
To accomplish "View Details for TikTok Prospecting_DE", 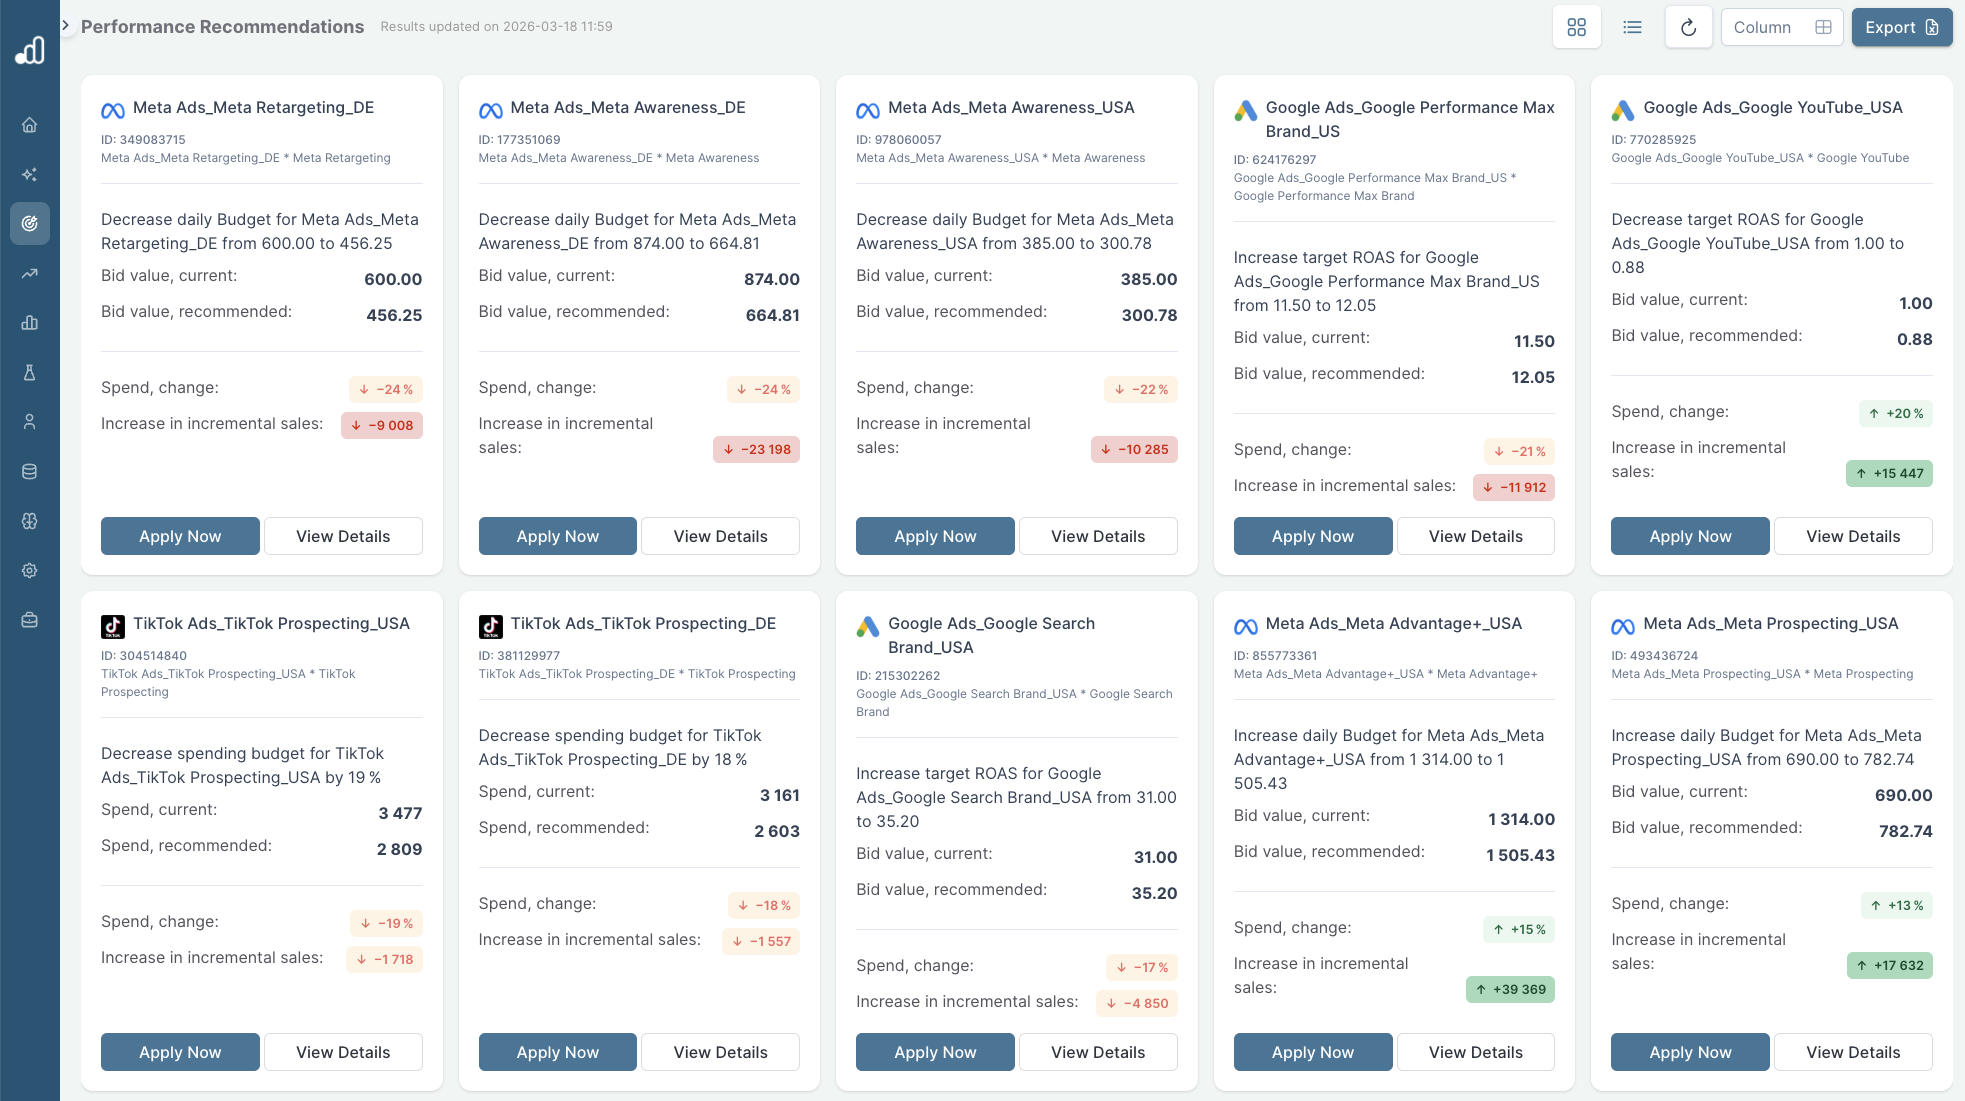I will click(720, 1052).
